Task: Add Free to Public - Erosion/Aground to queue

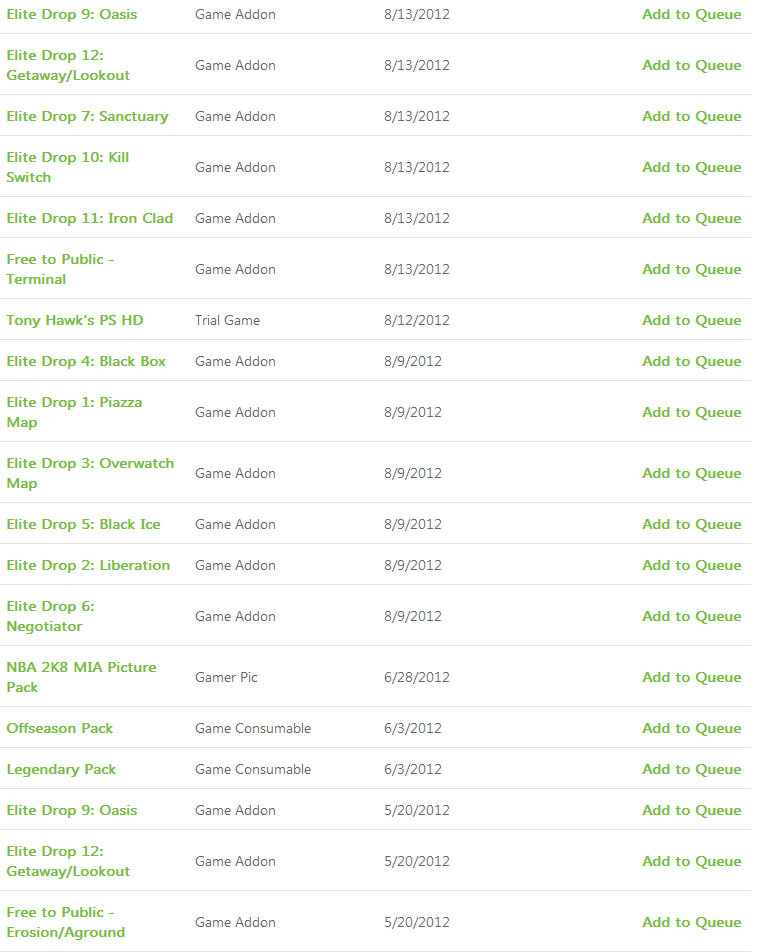Action: coord(691,922)
